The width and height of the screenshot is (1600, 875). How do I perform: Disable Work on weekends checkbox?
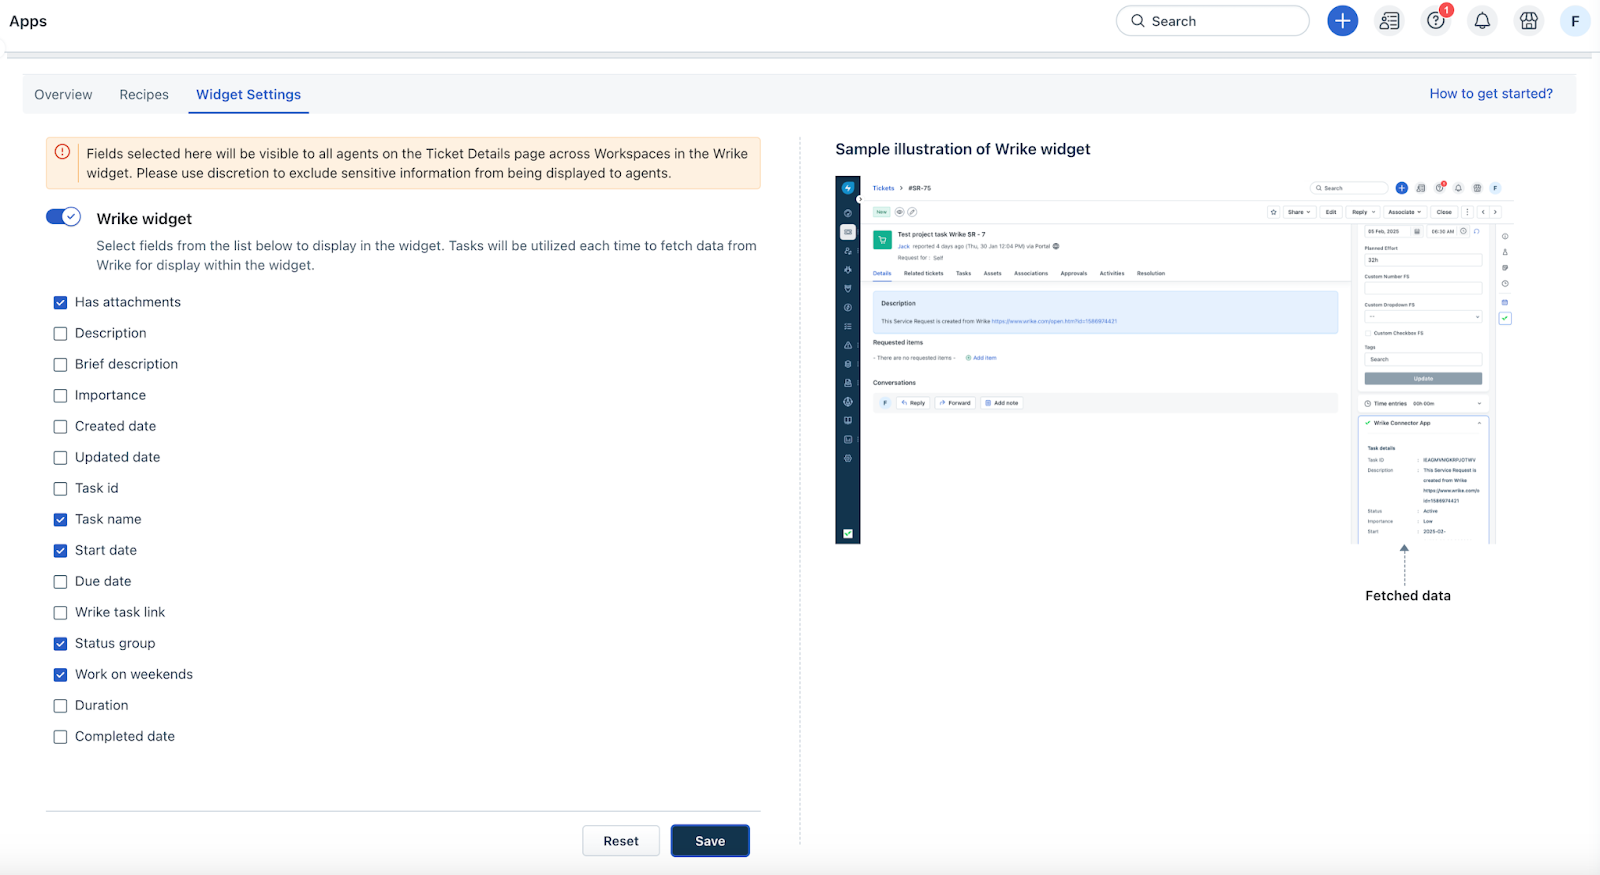[x=60, y=674]
